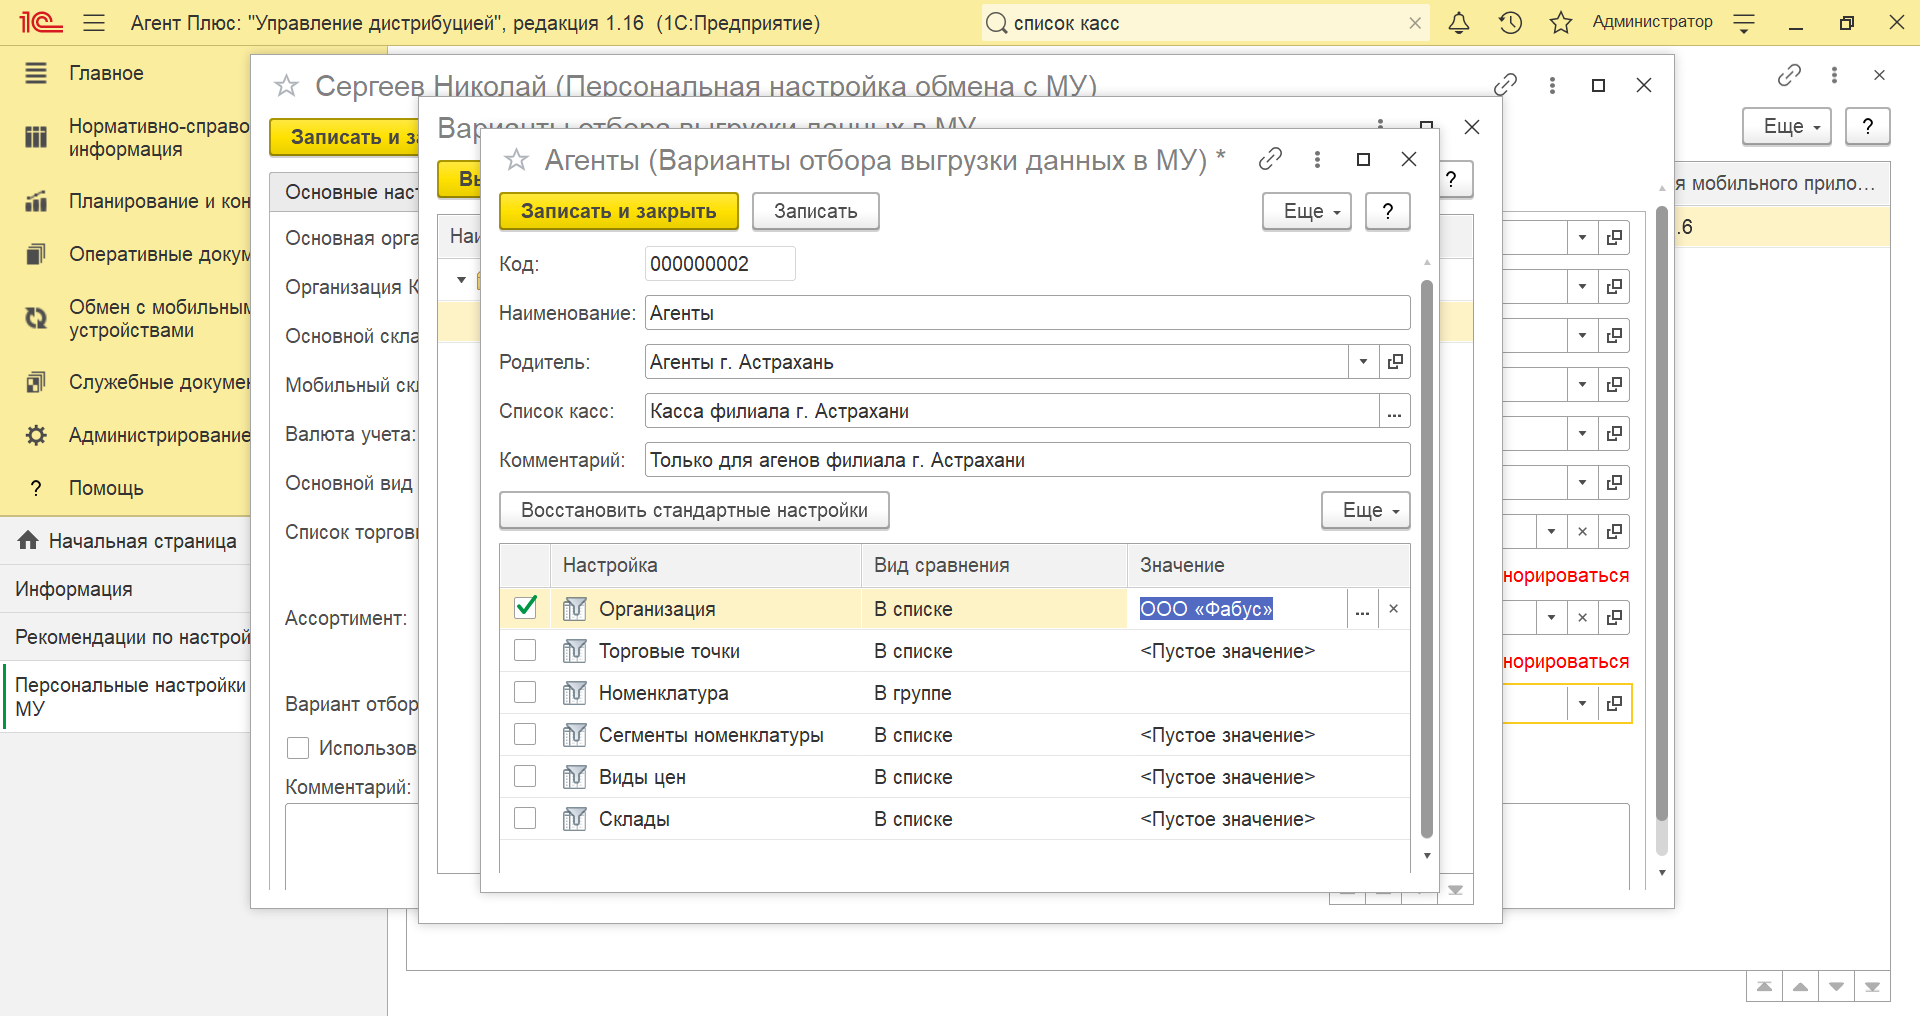Image resolution: width=1920 pixels, height=1016 pixels.
Task: Open the 1C main menu hamburger icon
Action: (94, 23)
